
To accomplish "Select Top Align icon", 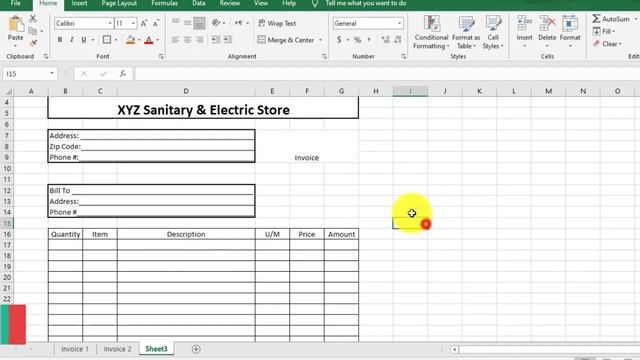I will [x=176, y=23].
